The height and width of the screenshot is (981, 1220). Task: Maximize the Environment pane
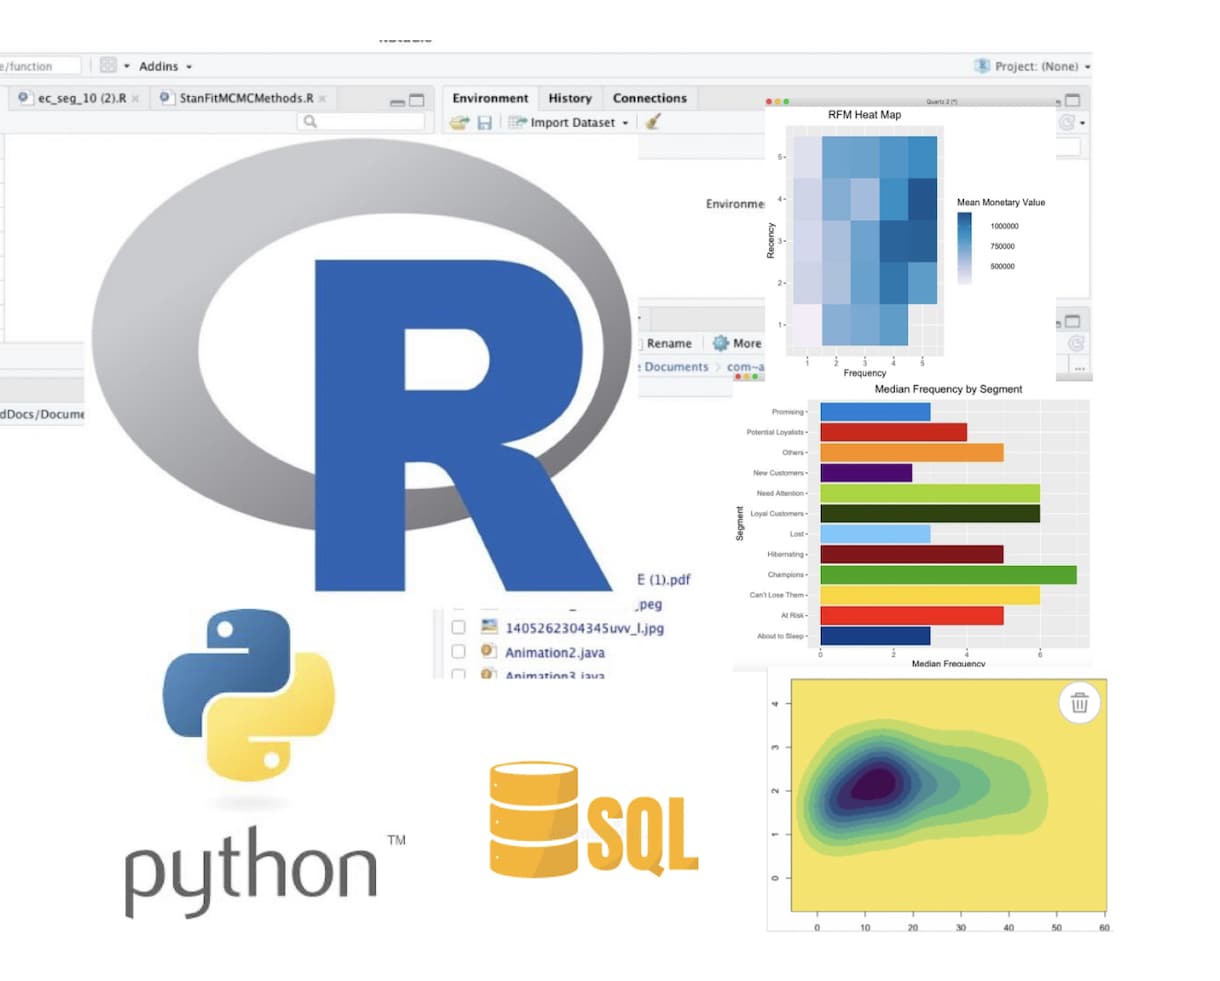click(x=1072, y=100)
